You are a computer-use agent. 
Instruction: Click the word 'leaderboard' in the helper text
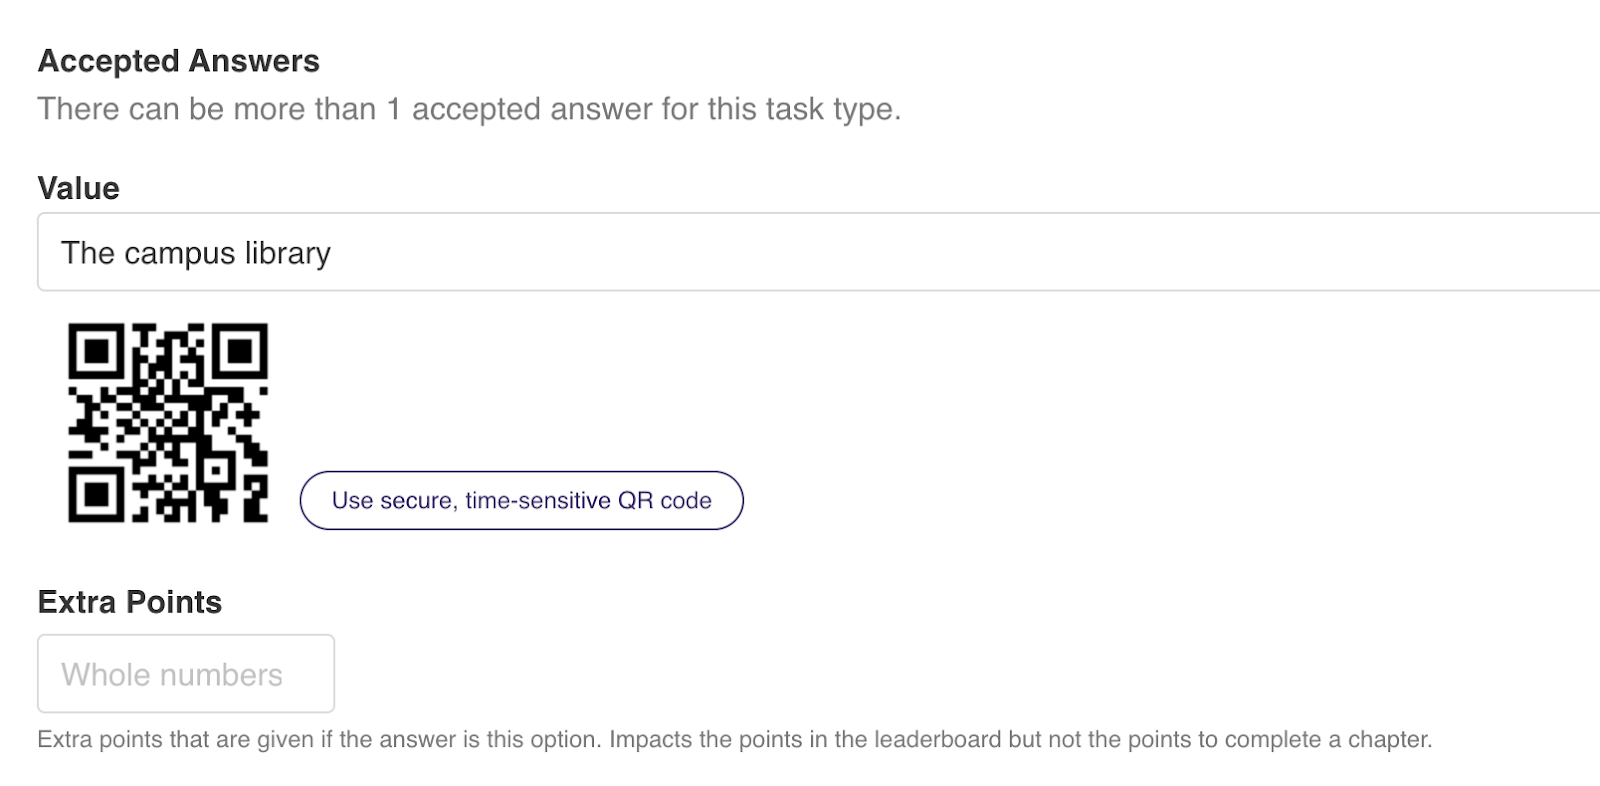pos(937,740)
